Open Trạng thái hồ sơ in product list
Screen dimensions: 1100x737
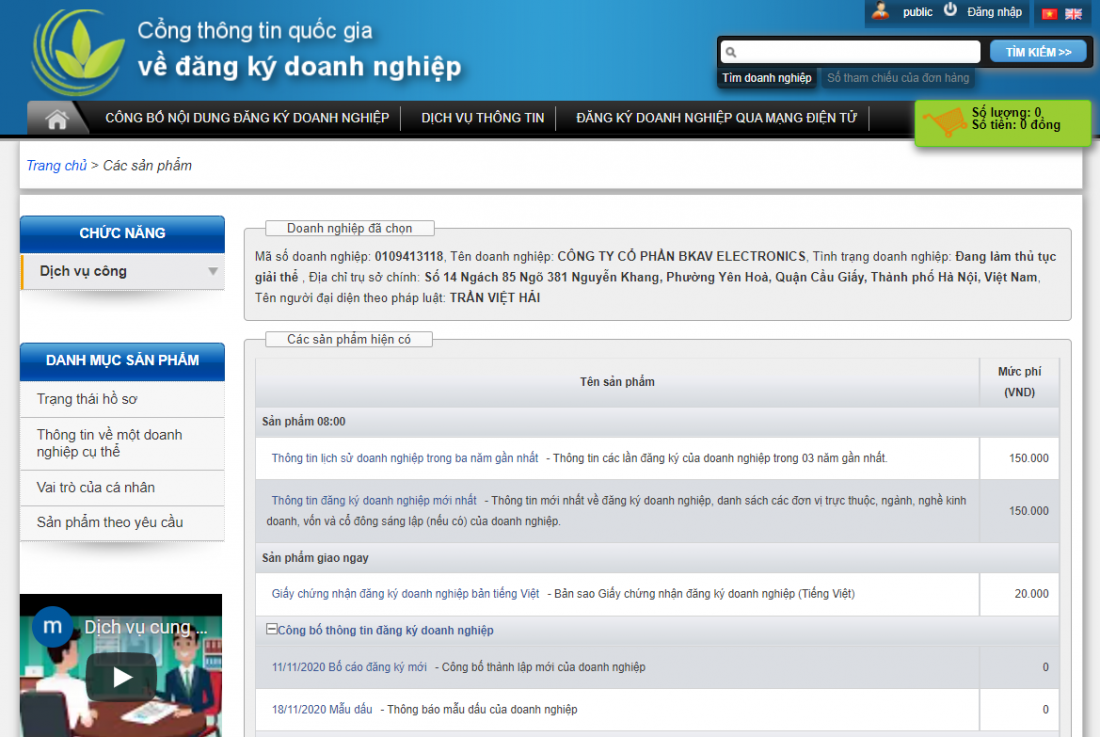[87, 399]
